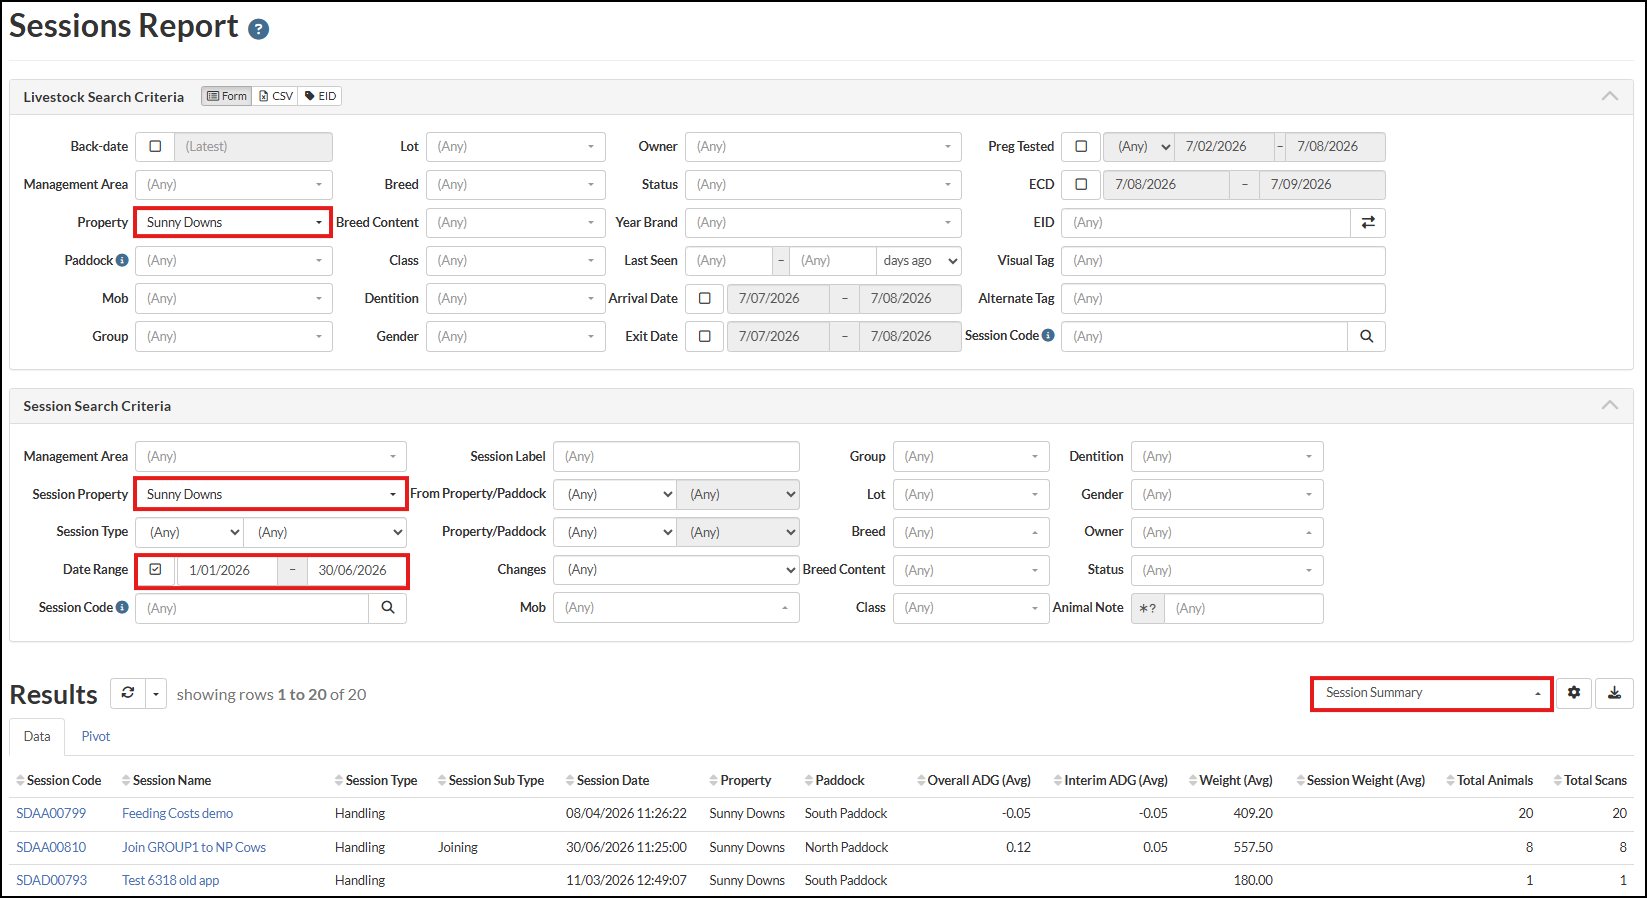Switch to the Pivot tab
Image resolution: width=1647 pixels, height=898 pixels.
pyautogui.click(x=96, y=736)
